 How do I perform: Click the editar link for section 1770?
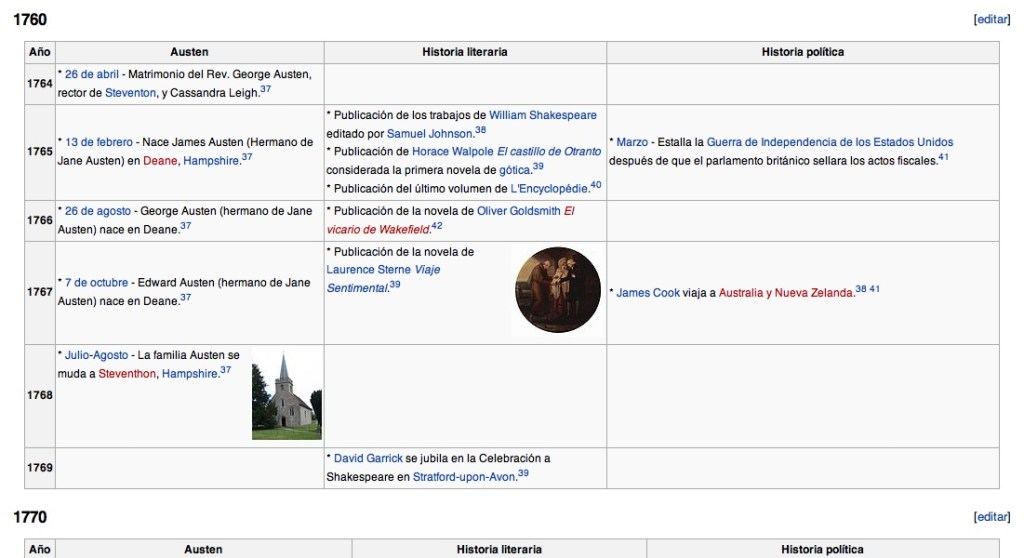[991, 516]
